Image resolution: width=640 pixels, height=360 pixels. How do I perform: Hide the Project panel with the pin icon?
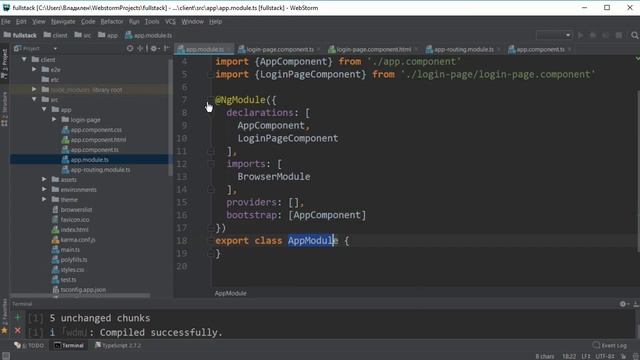click(167, 48)
